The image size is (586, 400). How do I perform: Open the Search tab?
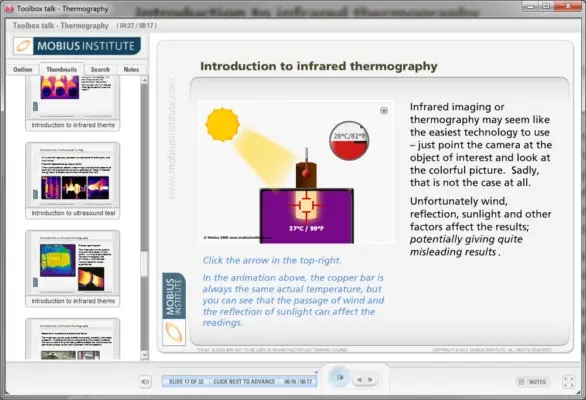(100, 70)
